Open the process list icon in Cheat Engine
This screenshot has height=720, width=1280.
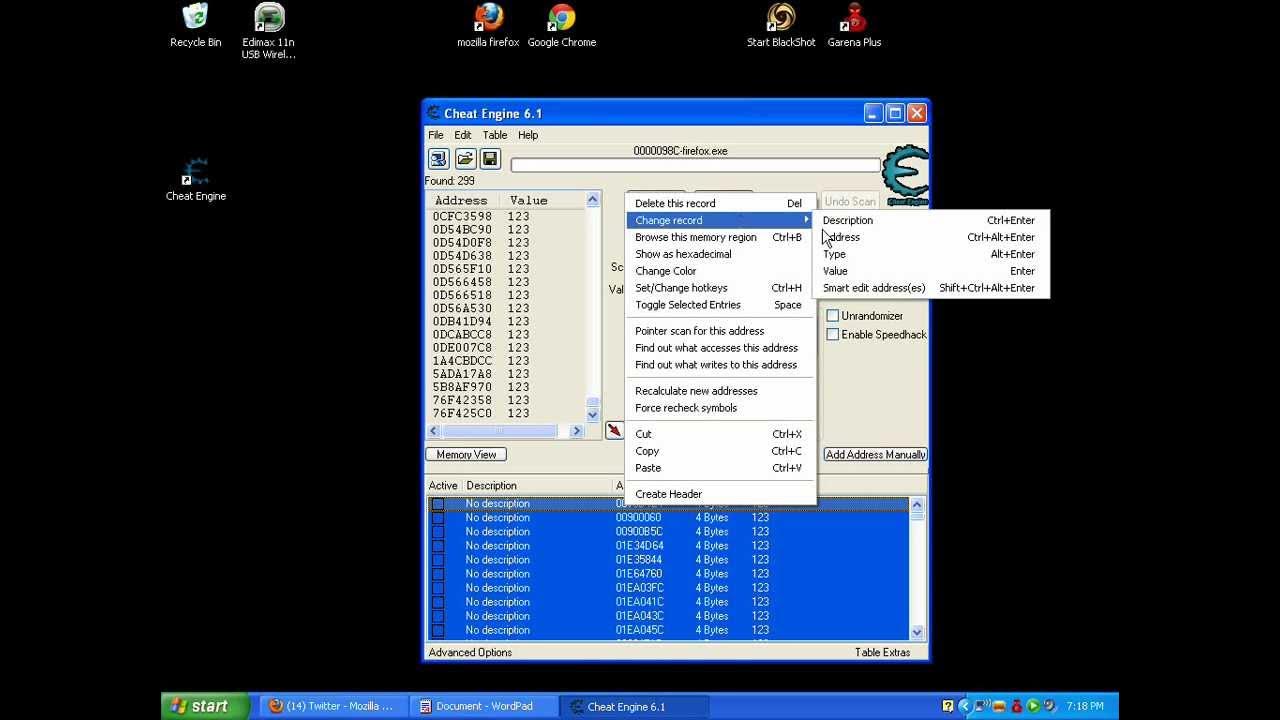coord(438,159)
